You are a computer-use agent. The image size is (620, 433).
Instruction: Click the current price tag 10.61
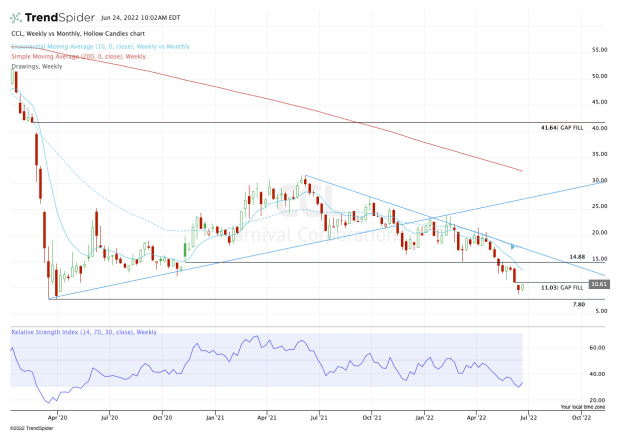click(599, 284)
